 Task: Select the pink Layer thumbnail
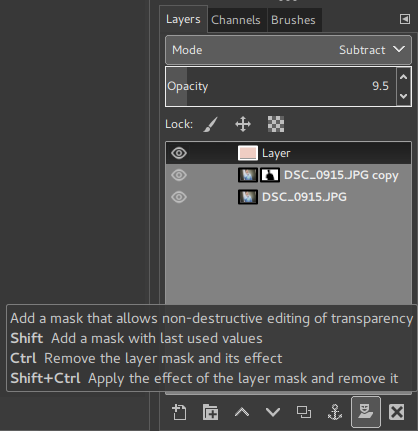point(248,153)
